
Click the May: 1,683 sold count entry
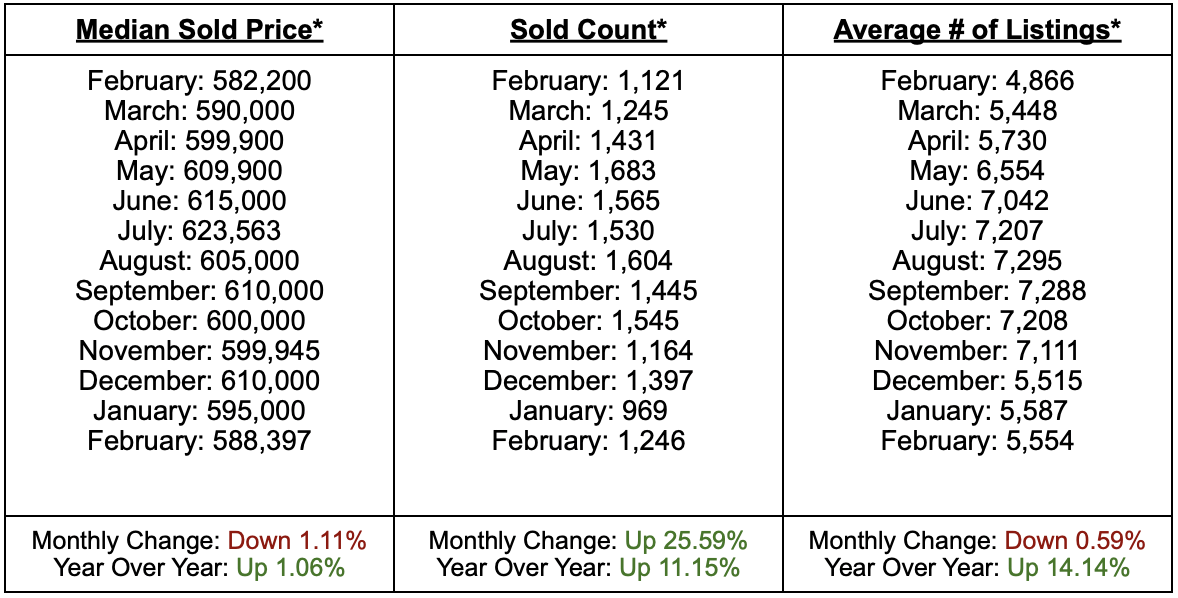(x=588, y=171)
